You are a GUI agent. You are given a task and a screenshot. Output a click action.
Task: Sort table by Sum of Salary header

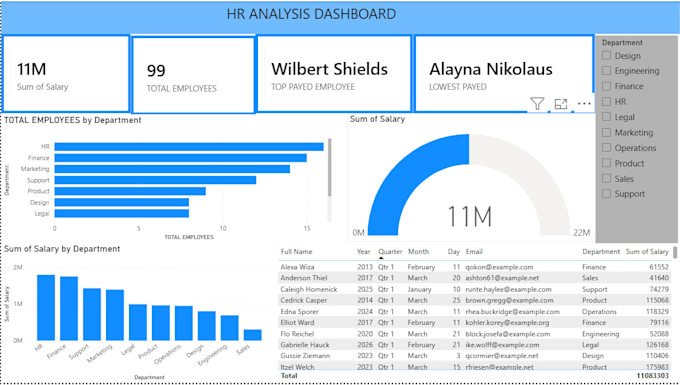647,251
